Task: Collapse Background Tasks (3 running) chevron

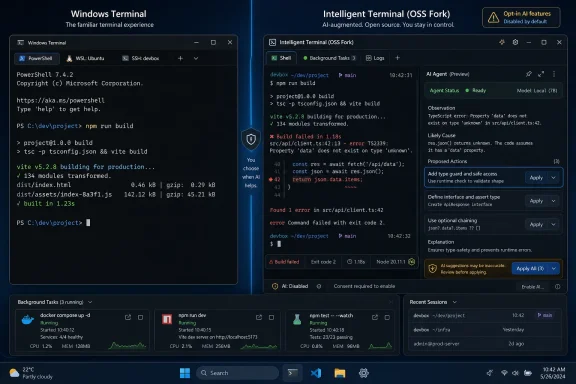Action: point(90,302)
